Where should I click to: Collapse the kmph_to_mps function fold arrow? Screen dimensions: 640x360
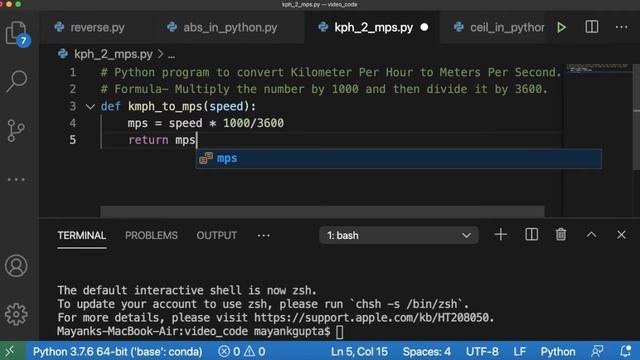(90, 107)
